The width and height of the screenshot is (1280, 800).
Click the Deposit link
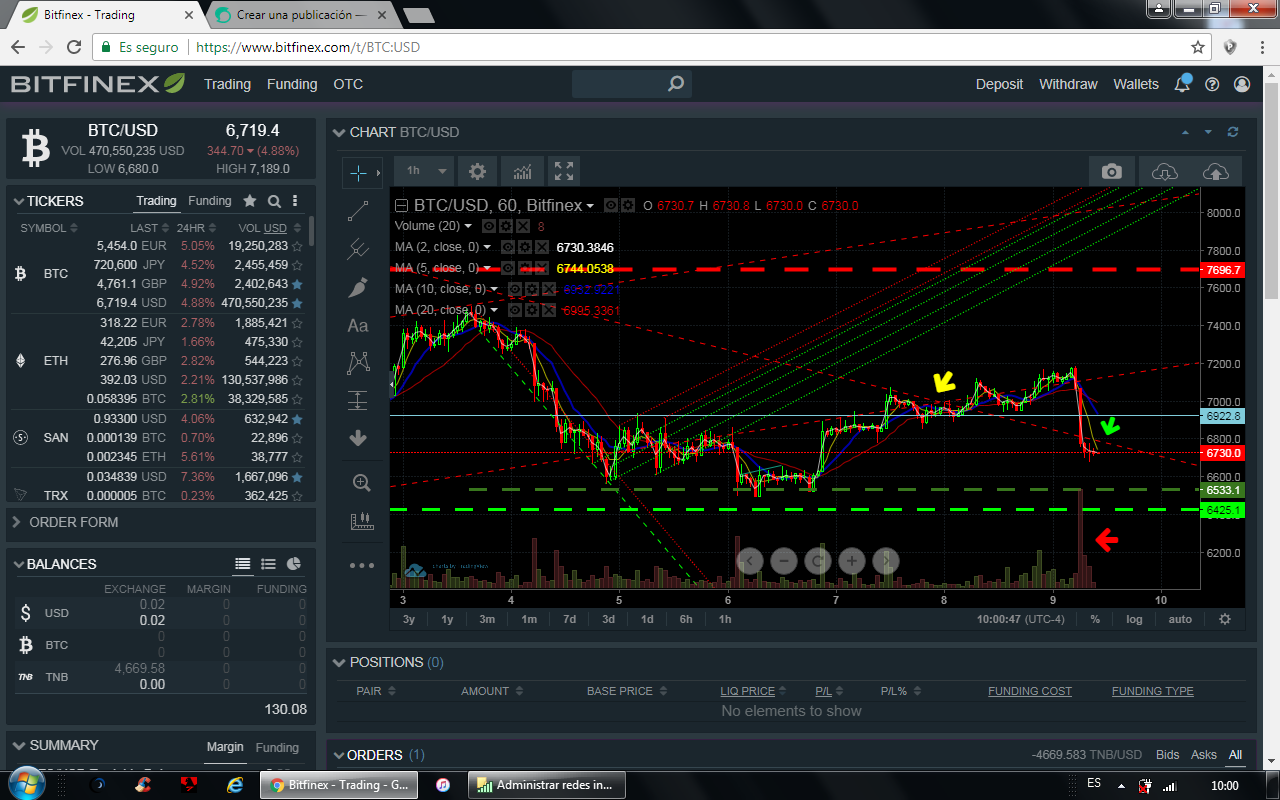(x=1000, y=84)
